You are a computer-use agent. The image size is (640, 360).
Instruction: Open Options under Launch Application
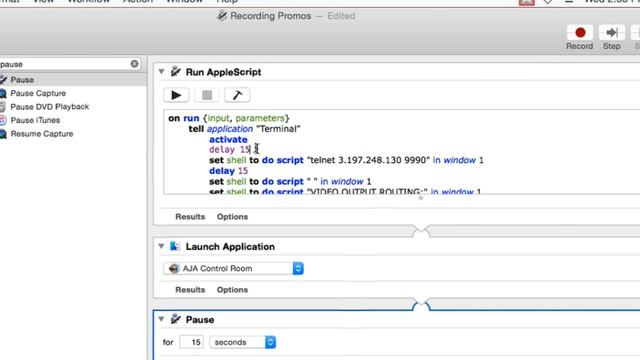coord(232,290)
